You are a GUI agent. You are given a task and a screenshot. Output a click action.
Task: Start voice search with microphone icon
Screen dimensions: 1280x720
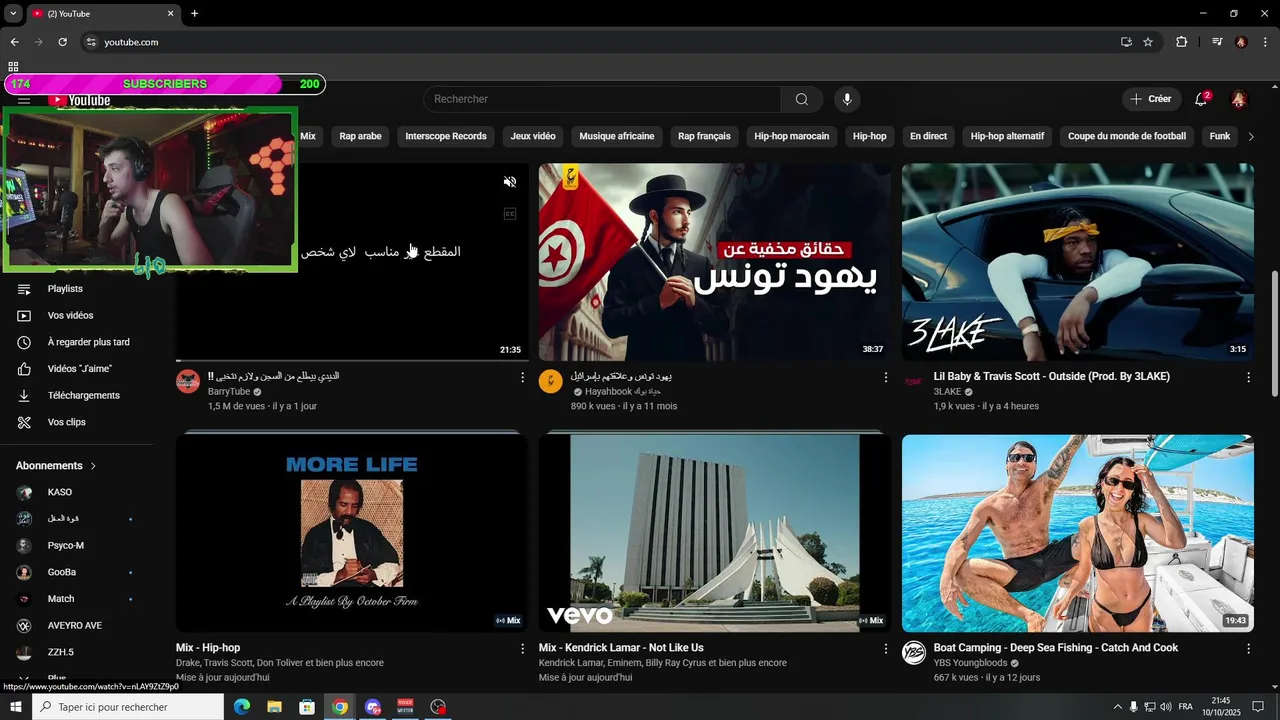[x=847, y=99]
